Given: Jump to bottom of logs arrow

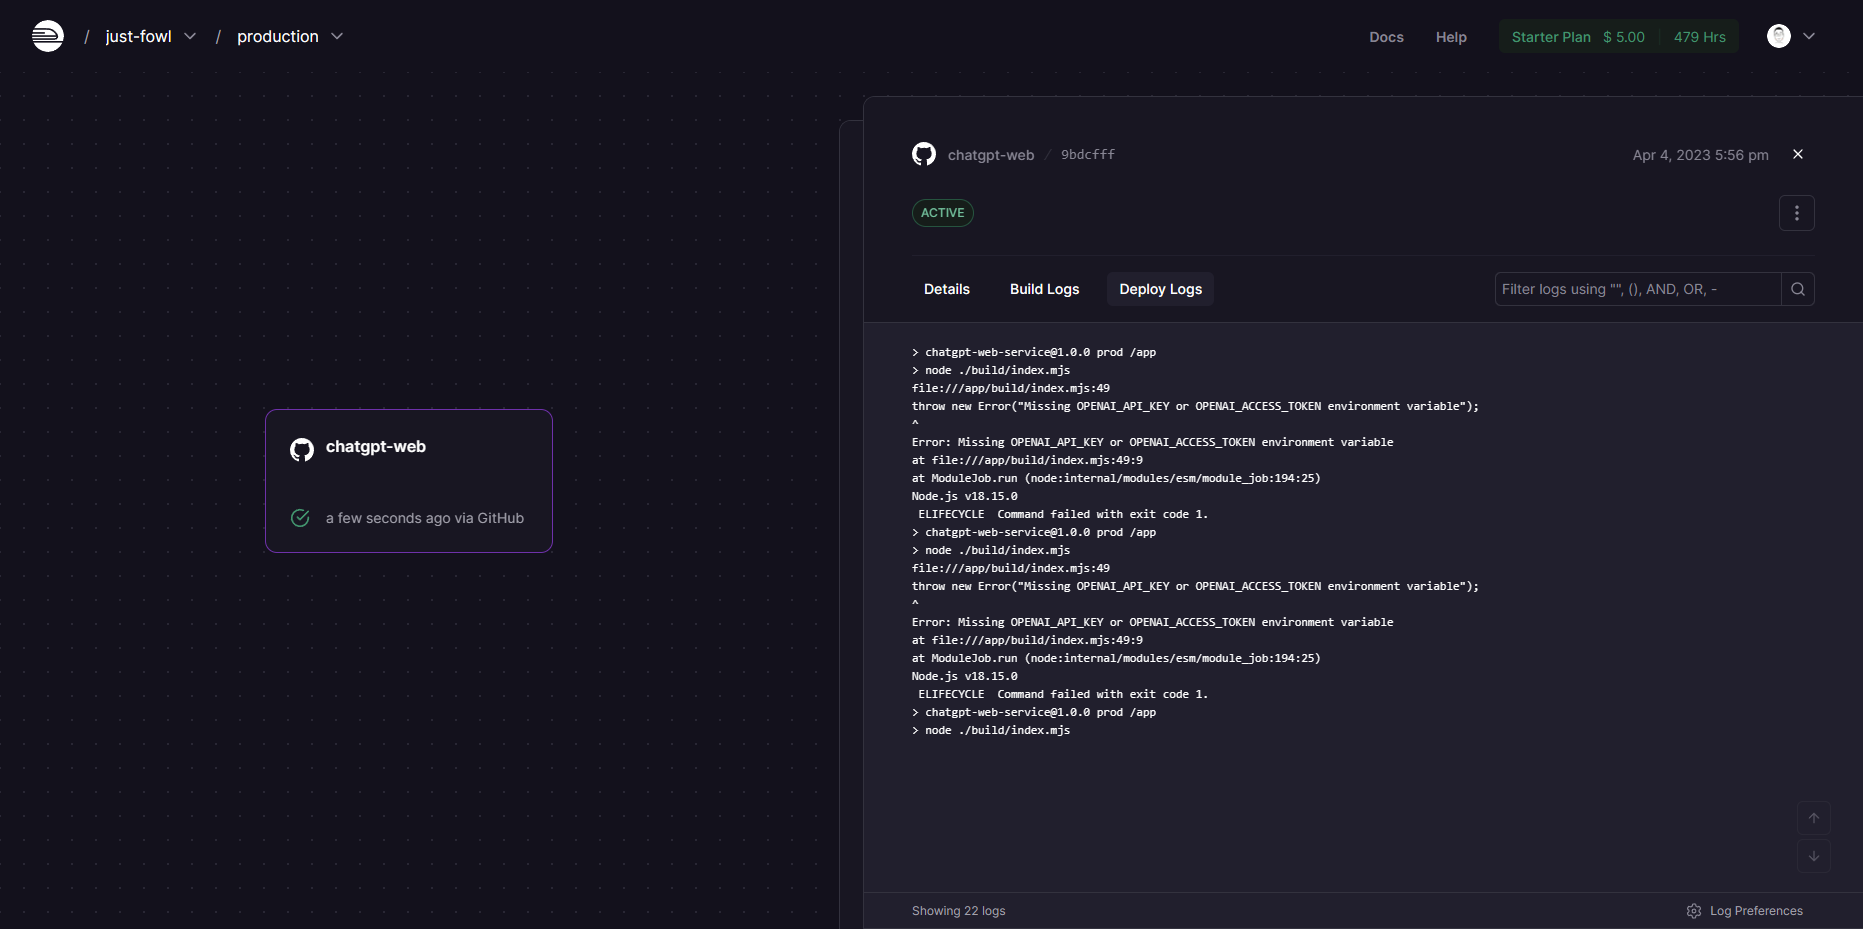Looking at the screenshot, I should (x=1814, y=856).
